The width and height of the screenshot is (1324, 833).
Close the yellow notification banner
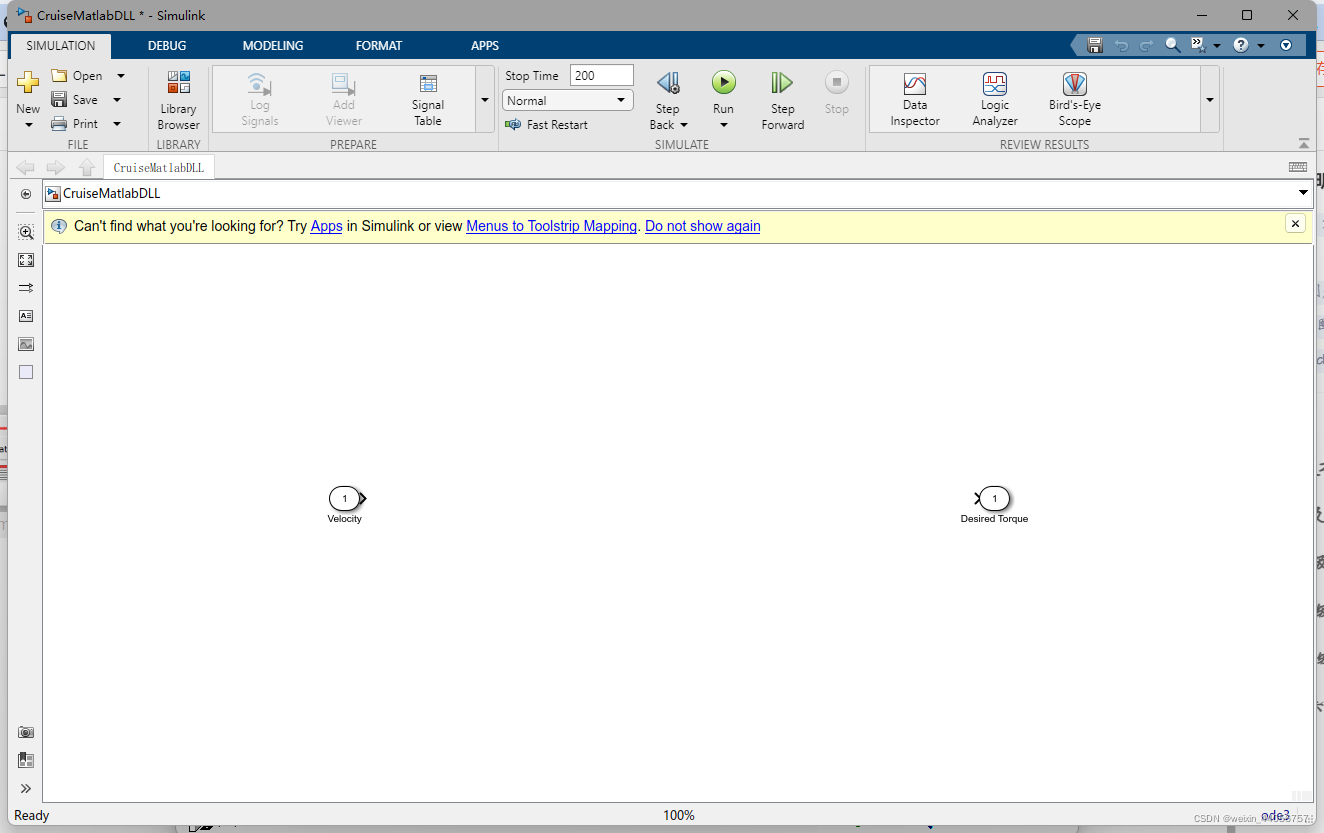(1295, 224)
